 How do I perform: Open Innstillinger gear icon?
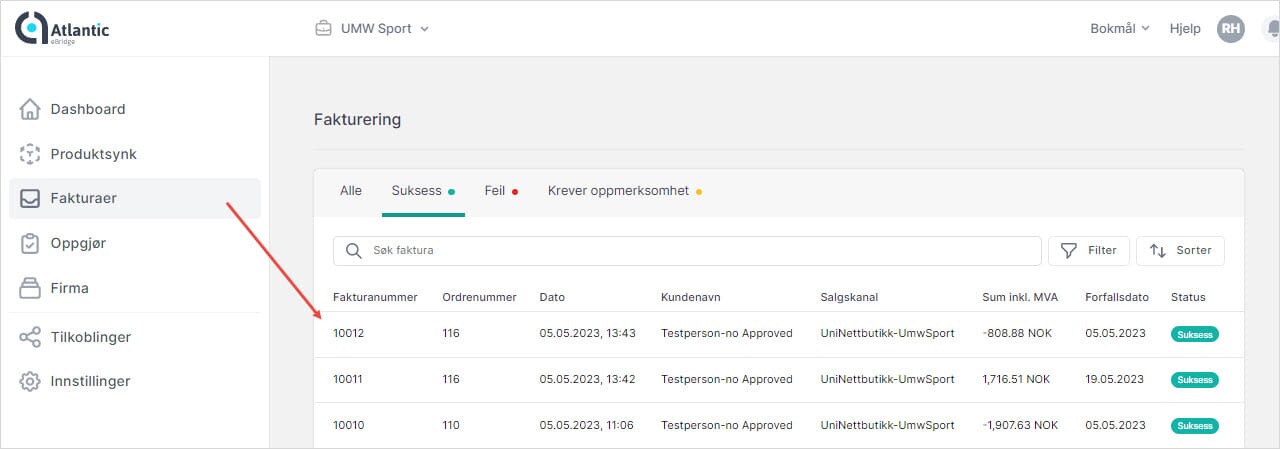30,381
